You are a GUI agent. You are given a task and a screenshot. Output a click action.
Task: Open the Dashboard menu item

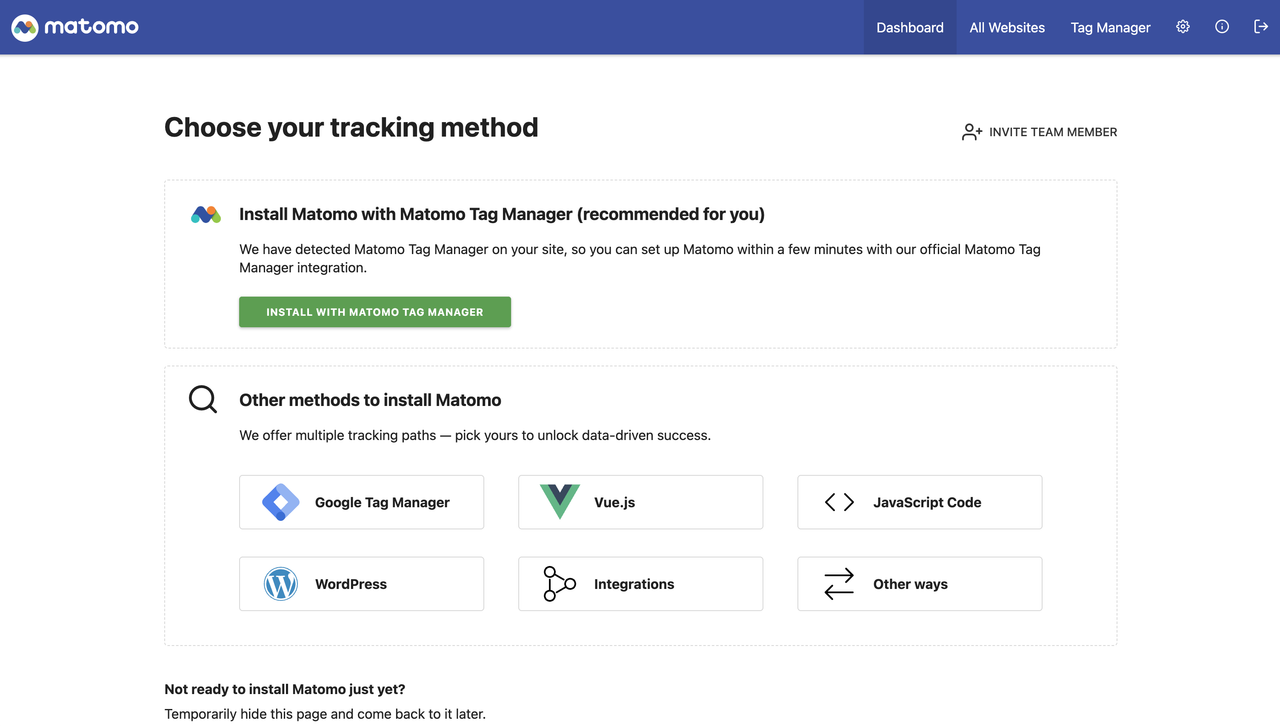click(909, 27)
